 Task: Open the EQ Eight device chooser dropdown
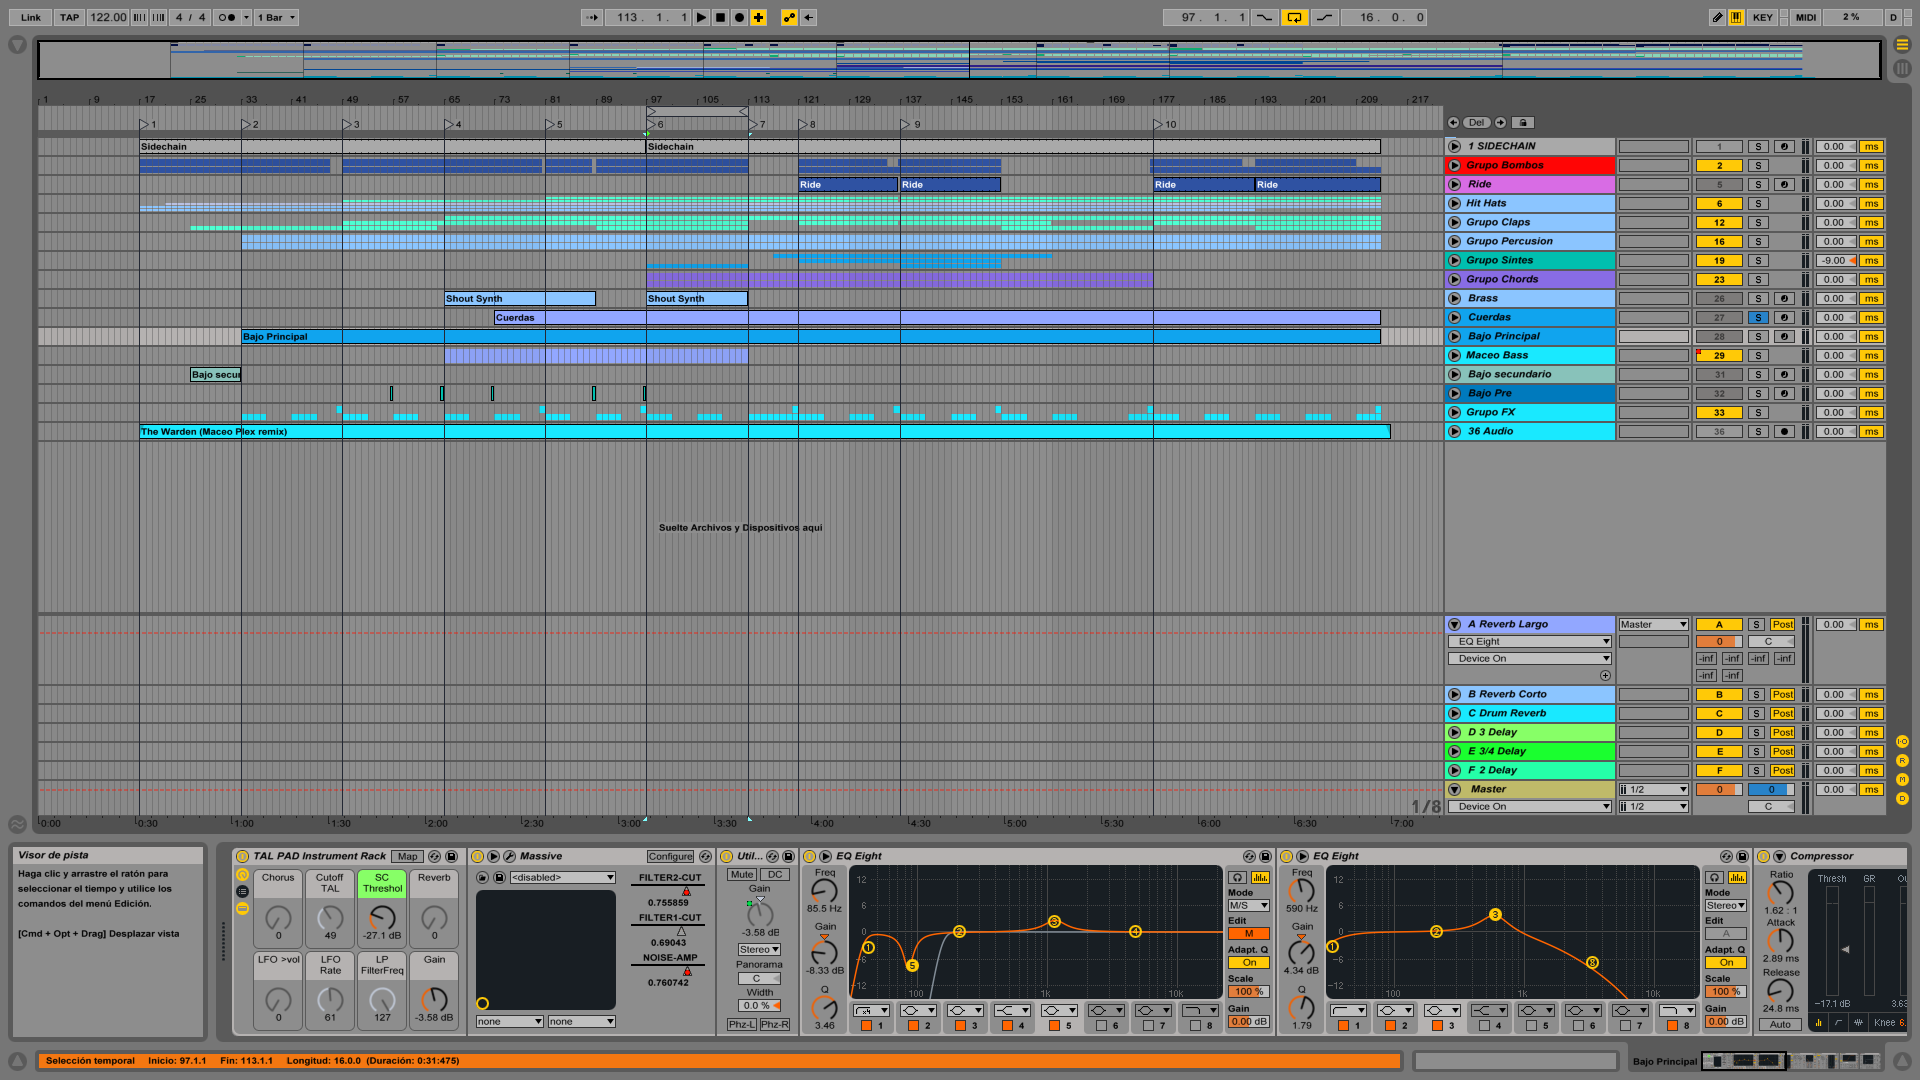pyautogui.click(x=1529, y=641)
